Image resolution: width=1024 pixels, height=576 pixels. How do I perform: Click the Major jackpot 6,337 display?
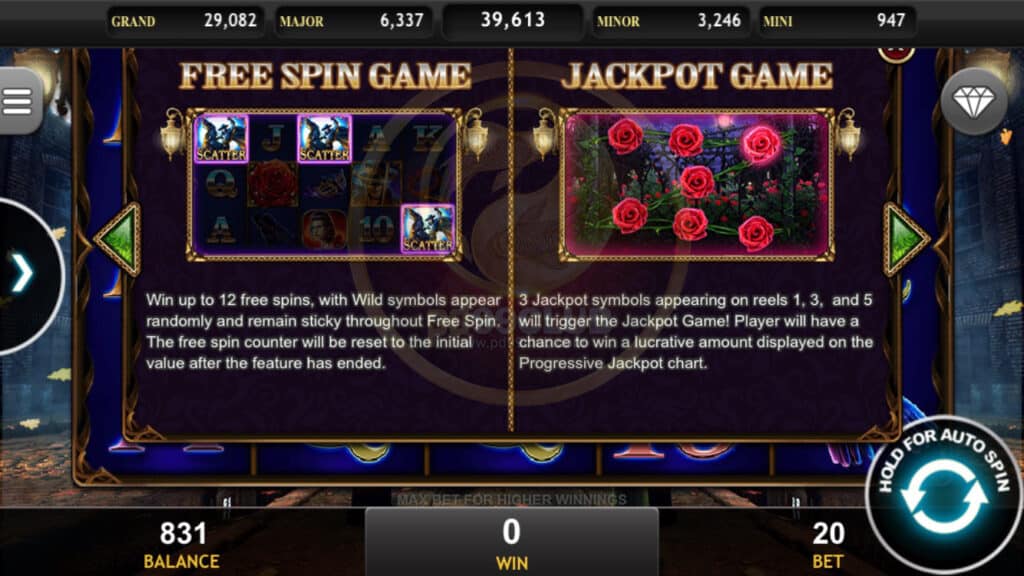click(x=353, y=21)
